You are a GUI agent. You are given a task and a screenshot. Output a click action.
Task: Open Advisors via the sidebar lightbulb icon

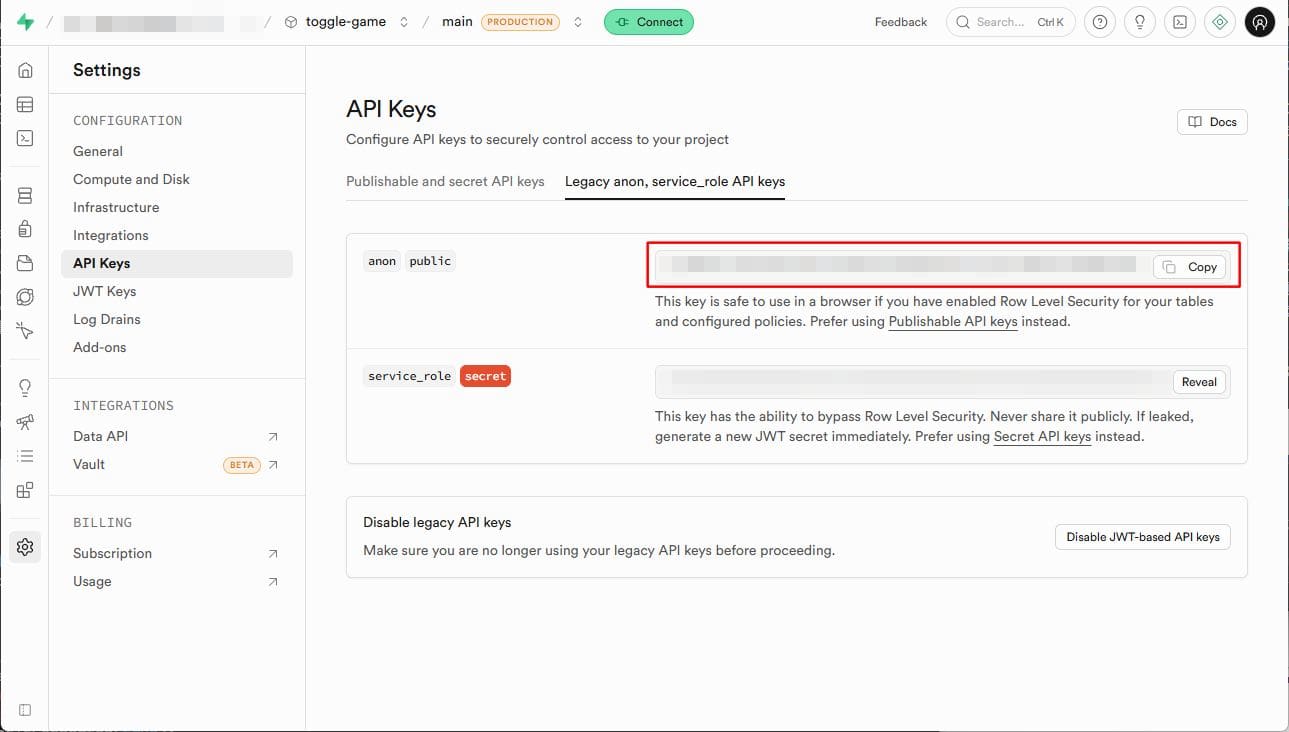pyautogui.click(x=25, y=388)
